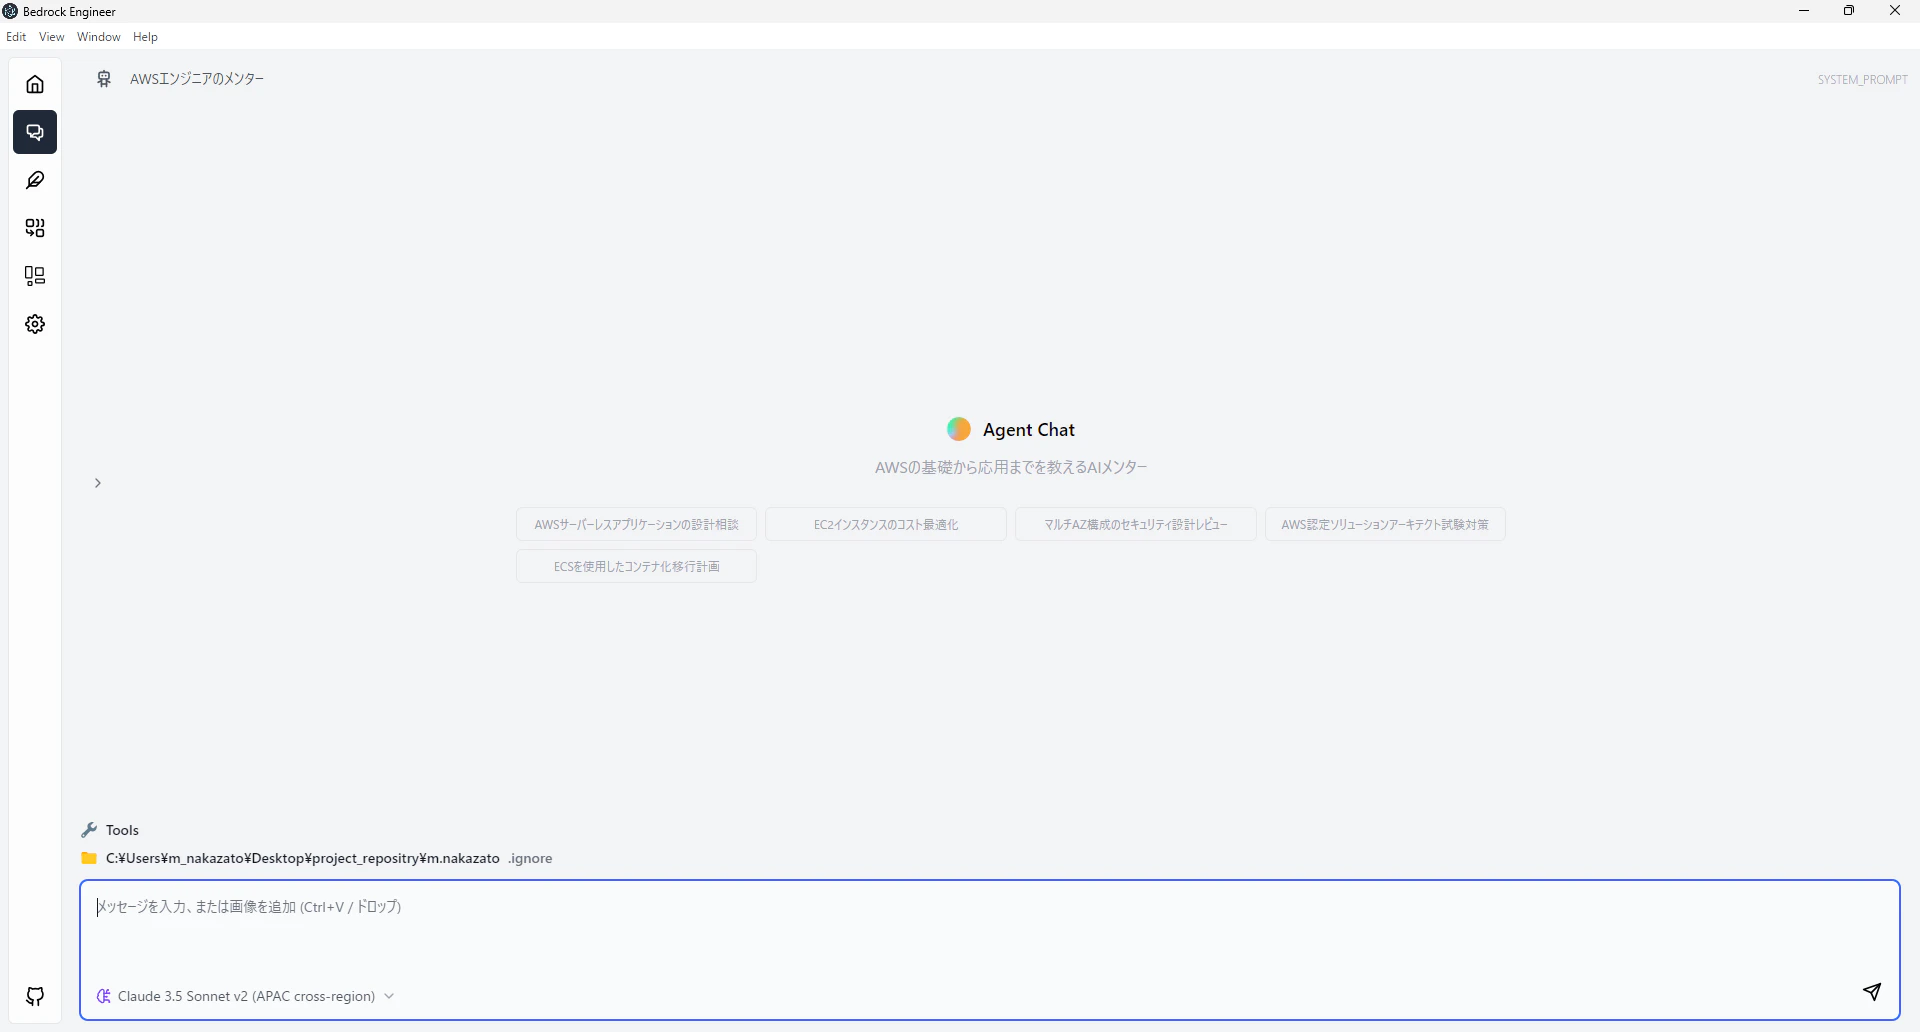Choose AWSサーバーレスアプリケーションの設計相談 suggestion

[x=636, y=525]
